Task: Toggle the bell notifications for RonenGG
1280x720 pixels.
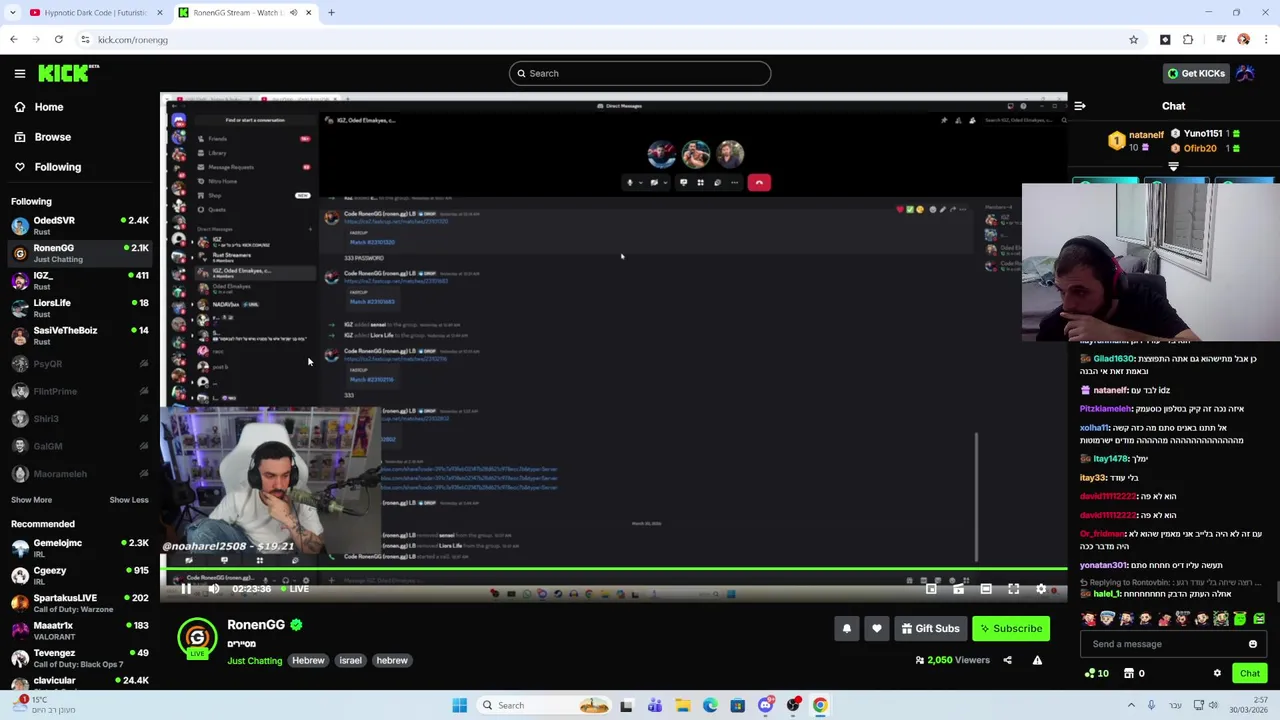Action: point(847,628)
